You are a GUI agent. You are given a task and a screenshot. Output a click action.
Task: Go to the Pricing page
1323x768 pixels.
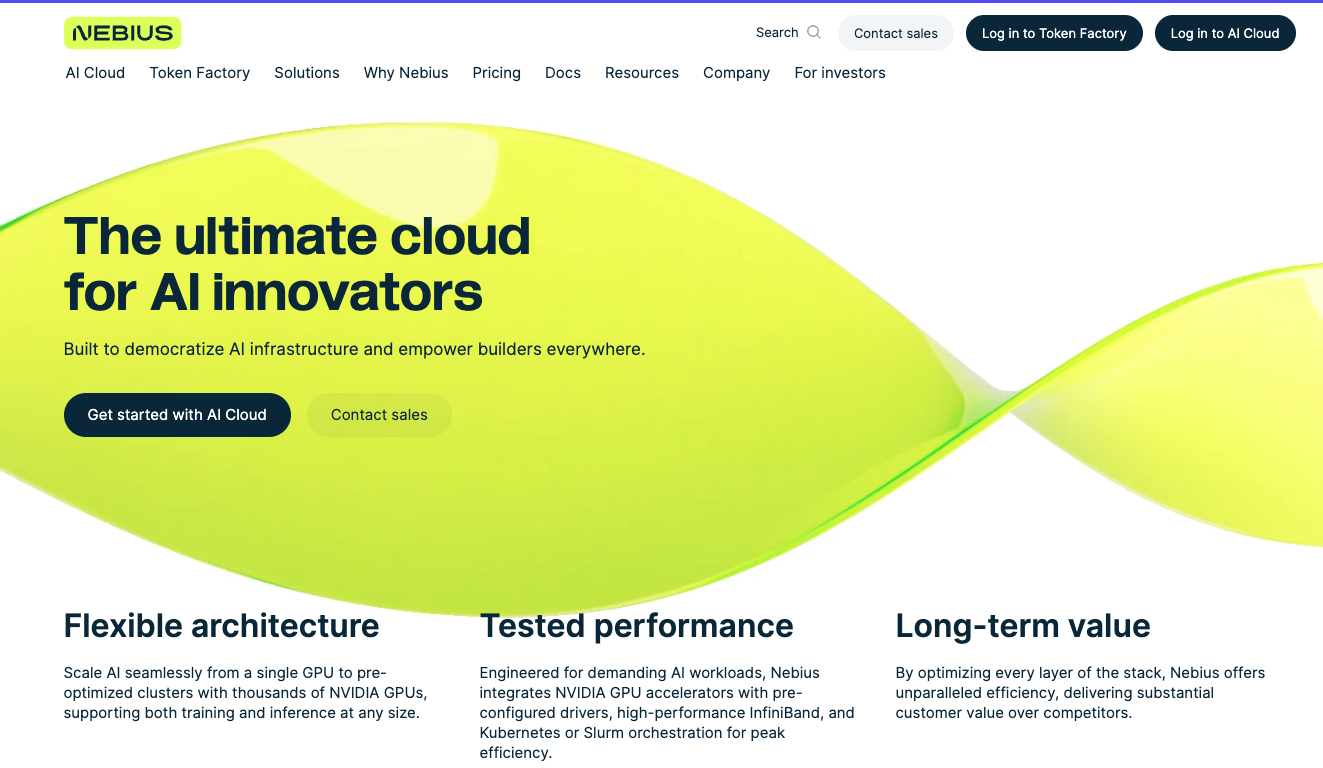(497, 73)
